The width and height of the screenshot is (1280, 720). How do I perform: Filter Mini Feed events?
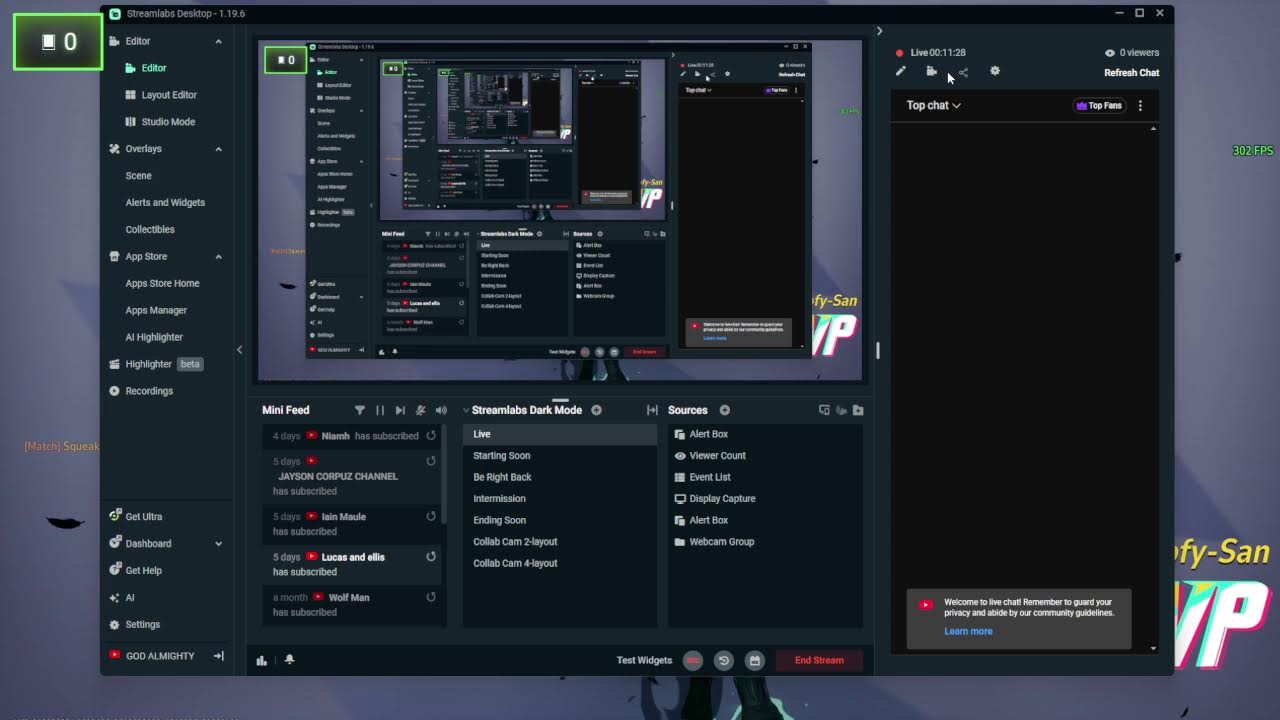360,410
